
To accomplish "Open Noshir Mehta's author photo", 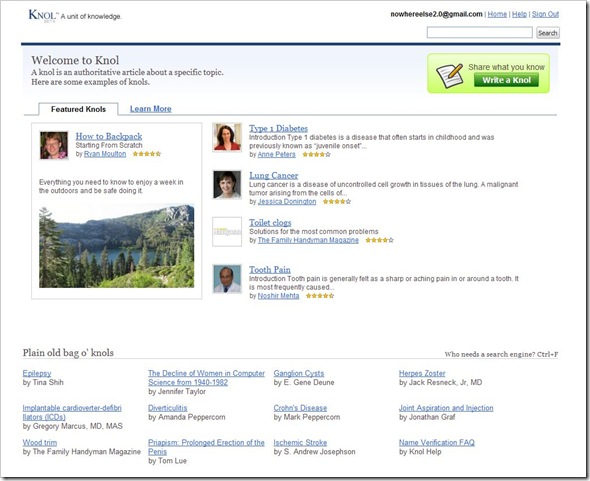I will (x=227, y=279).
